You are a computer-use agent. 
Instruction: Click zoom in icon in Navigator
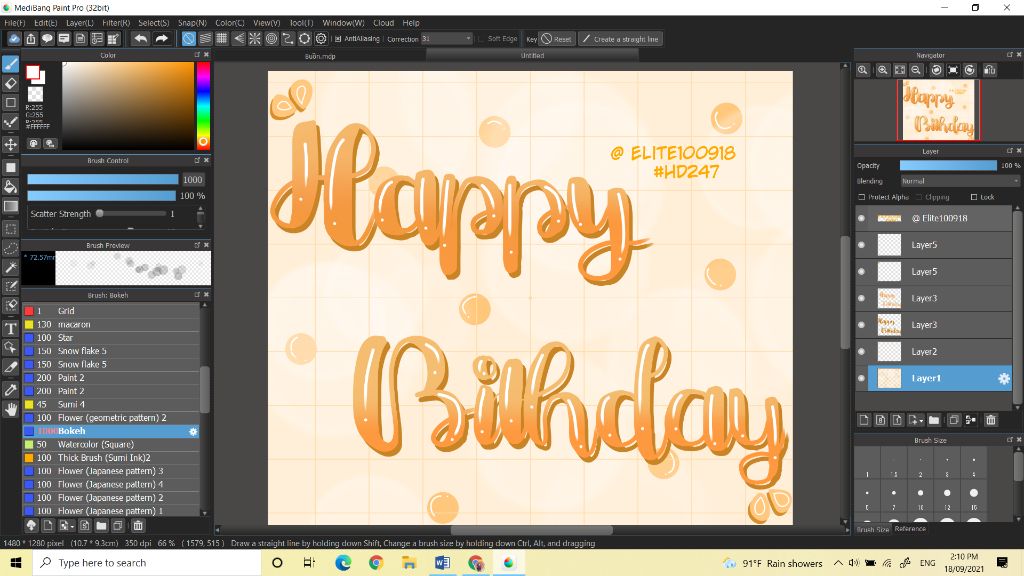point(882,70)
